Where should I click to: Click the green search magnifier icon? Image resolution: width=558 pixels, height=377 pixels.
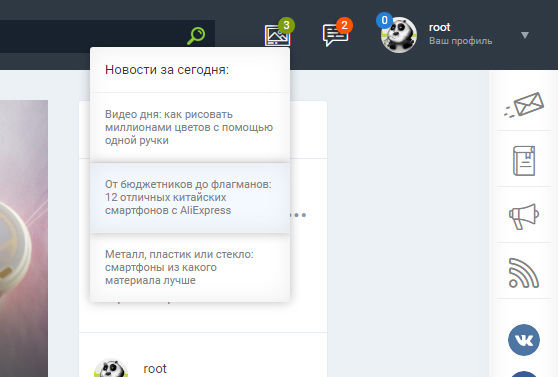(196, 36)
